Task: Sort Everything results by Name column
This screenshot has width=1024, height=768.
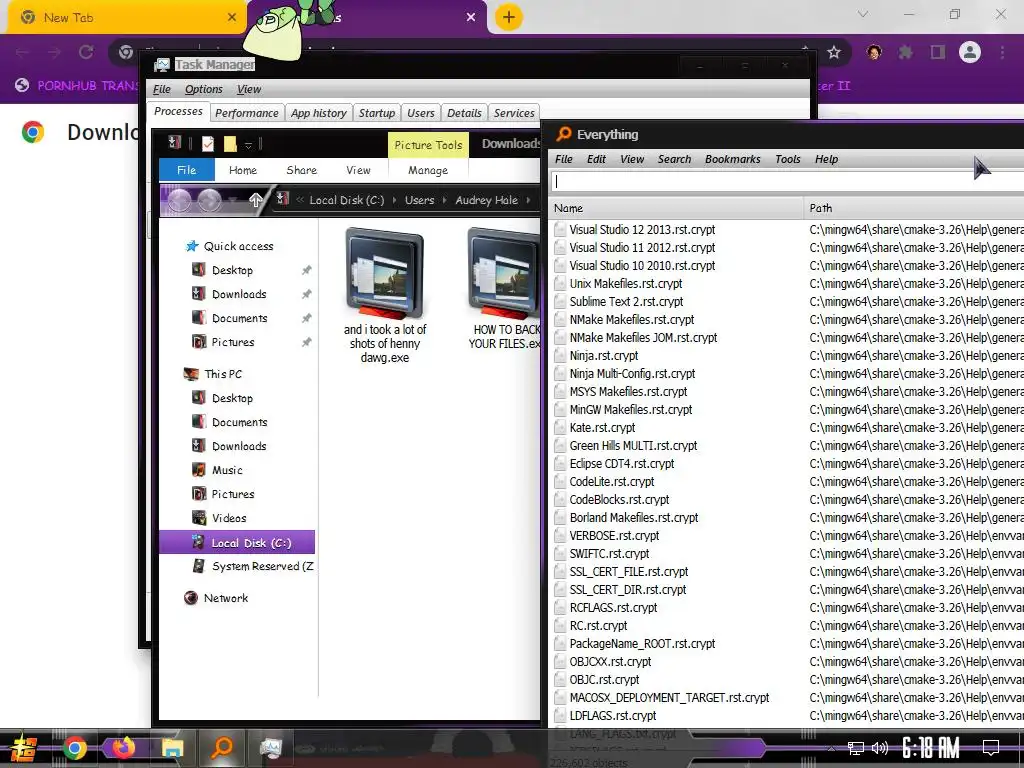Action: pyautogui.click(x=677, y=208)
